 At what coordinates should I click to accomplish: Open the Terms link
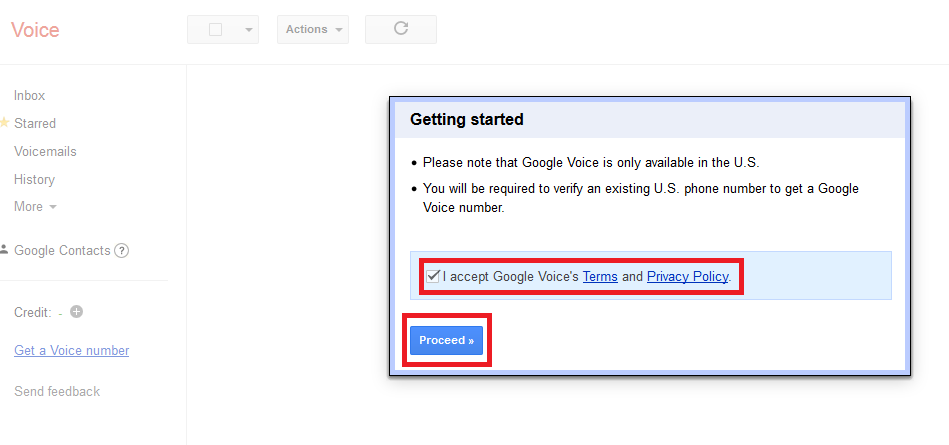[x=600, y=277]
